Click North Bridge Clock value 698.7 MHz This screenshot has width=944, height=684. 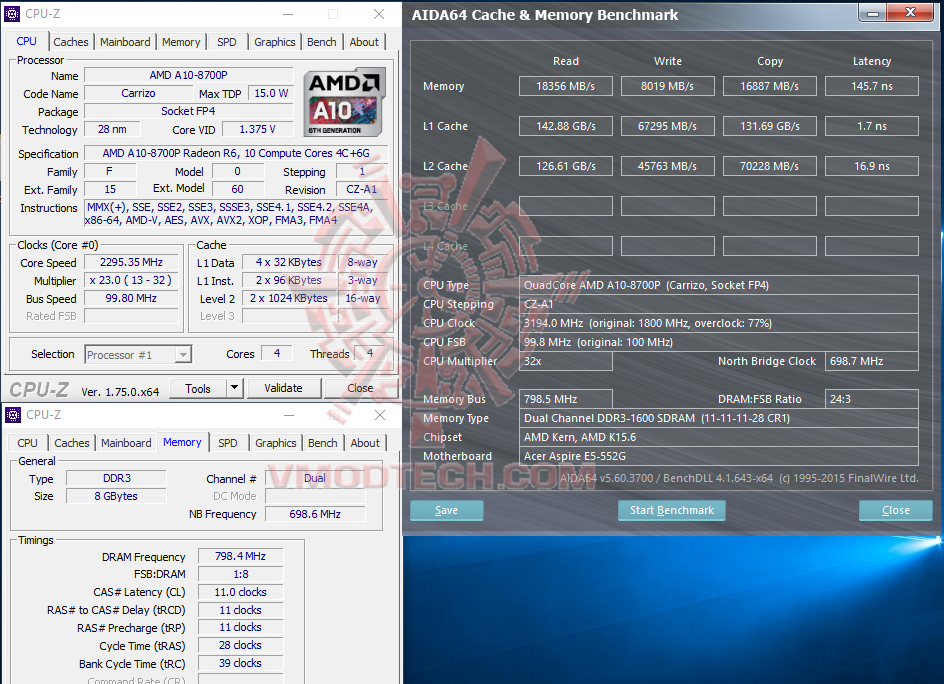click(872, 361)
